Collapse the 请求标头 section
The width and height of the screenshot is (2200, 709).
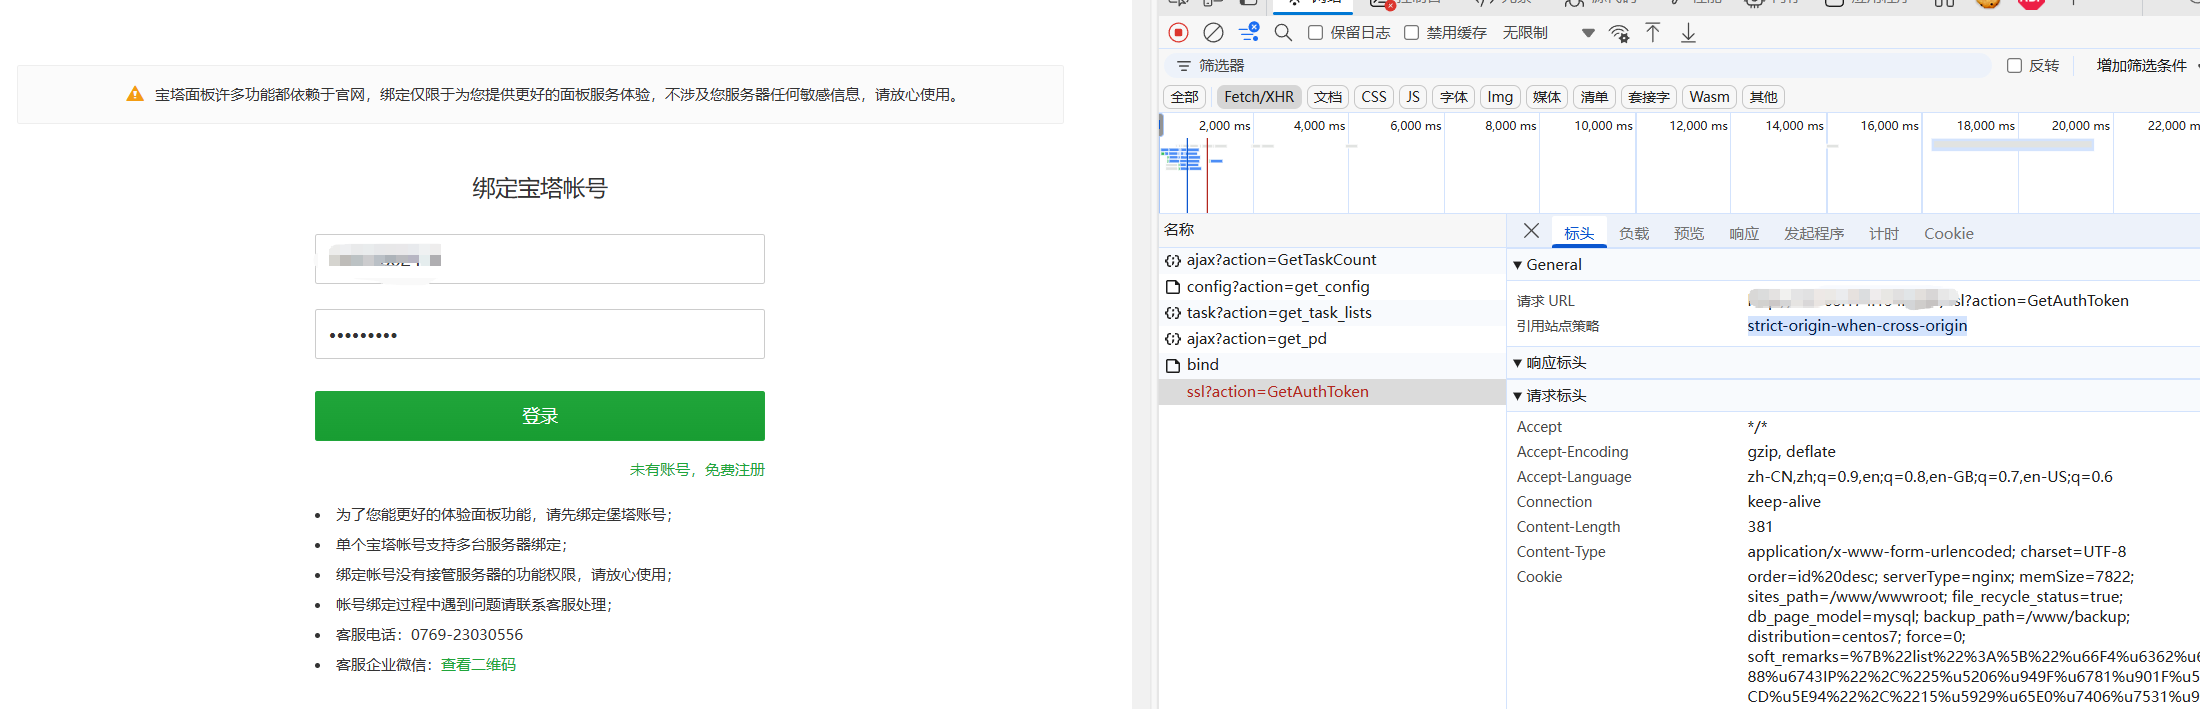[1517, 396]
